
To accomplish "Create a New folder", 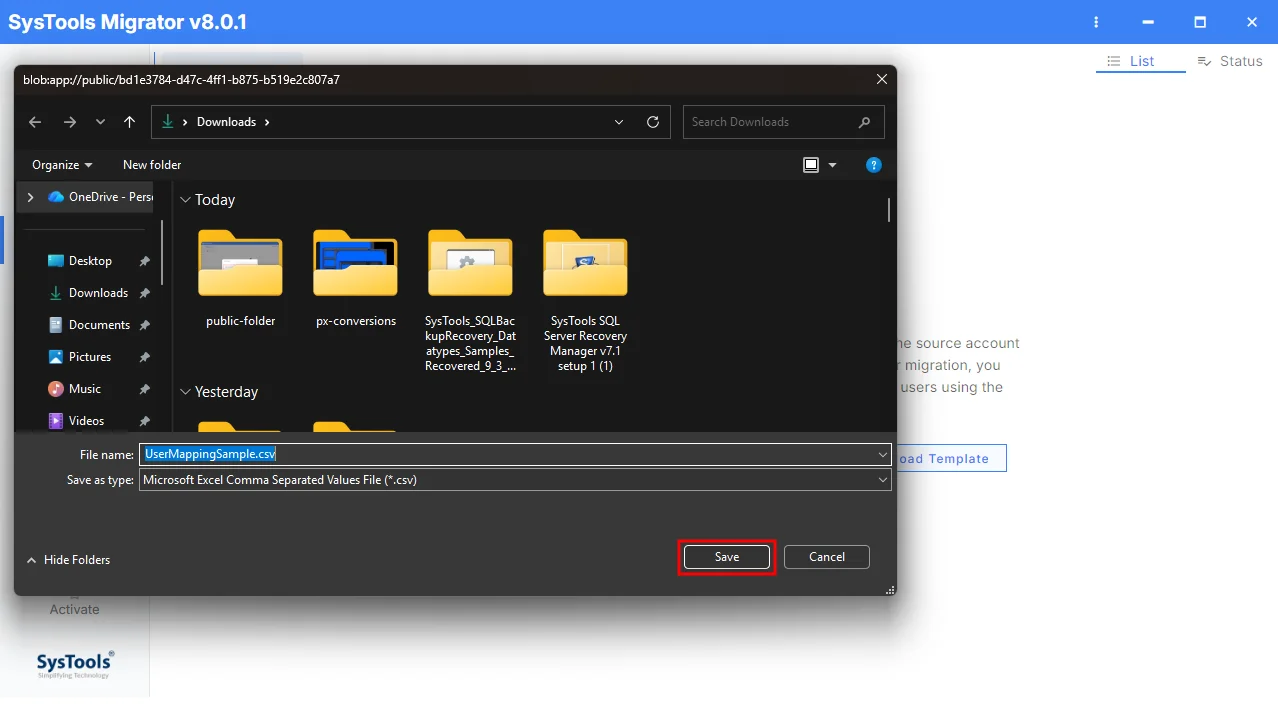I will pos(152,165).
